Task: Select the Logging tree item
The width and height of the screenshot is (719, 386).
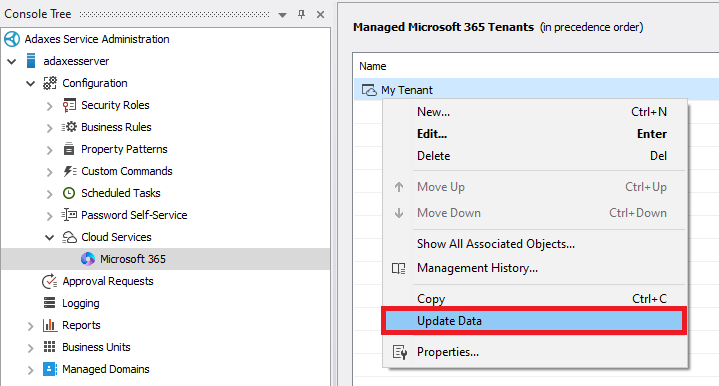Action: pos(81,303)
